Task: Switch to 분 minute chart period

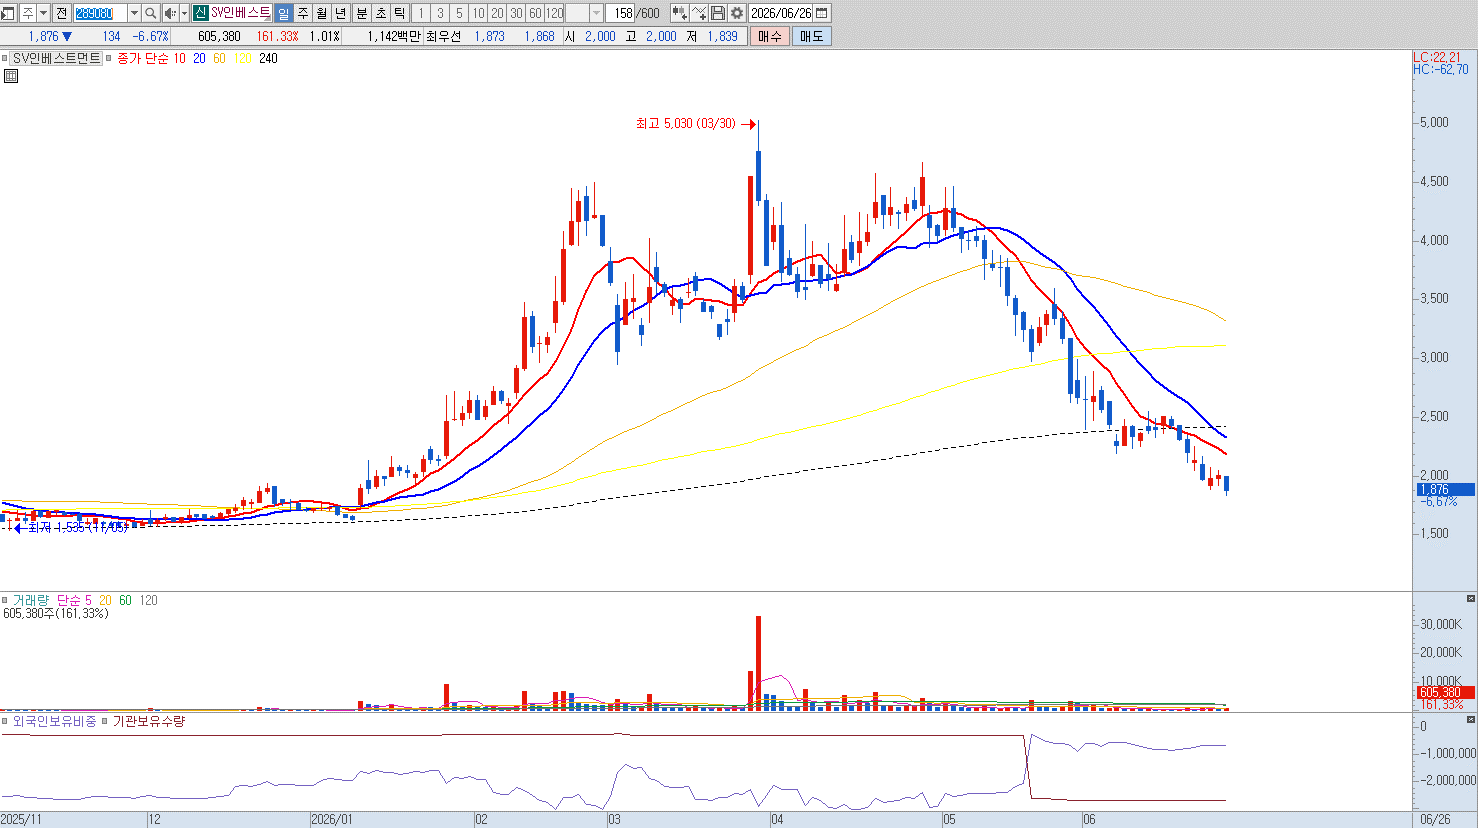Action: (x=362, y=13)
